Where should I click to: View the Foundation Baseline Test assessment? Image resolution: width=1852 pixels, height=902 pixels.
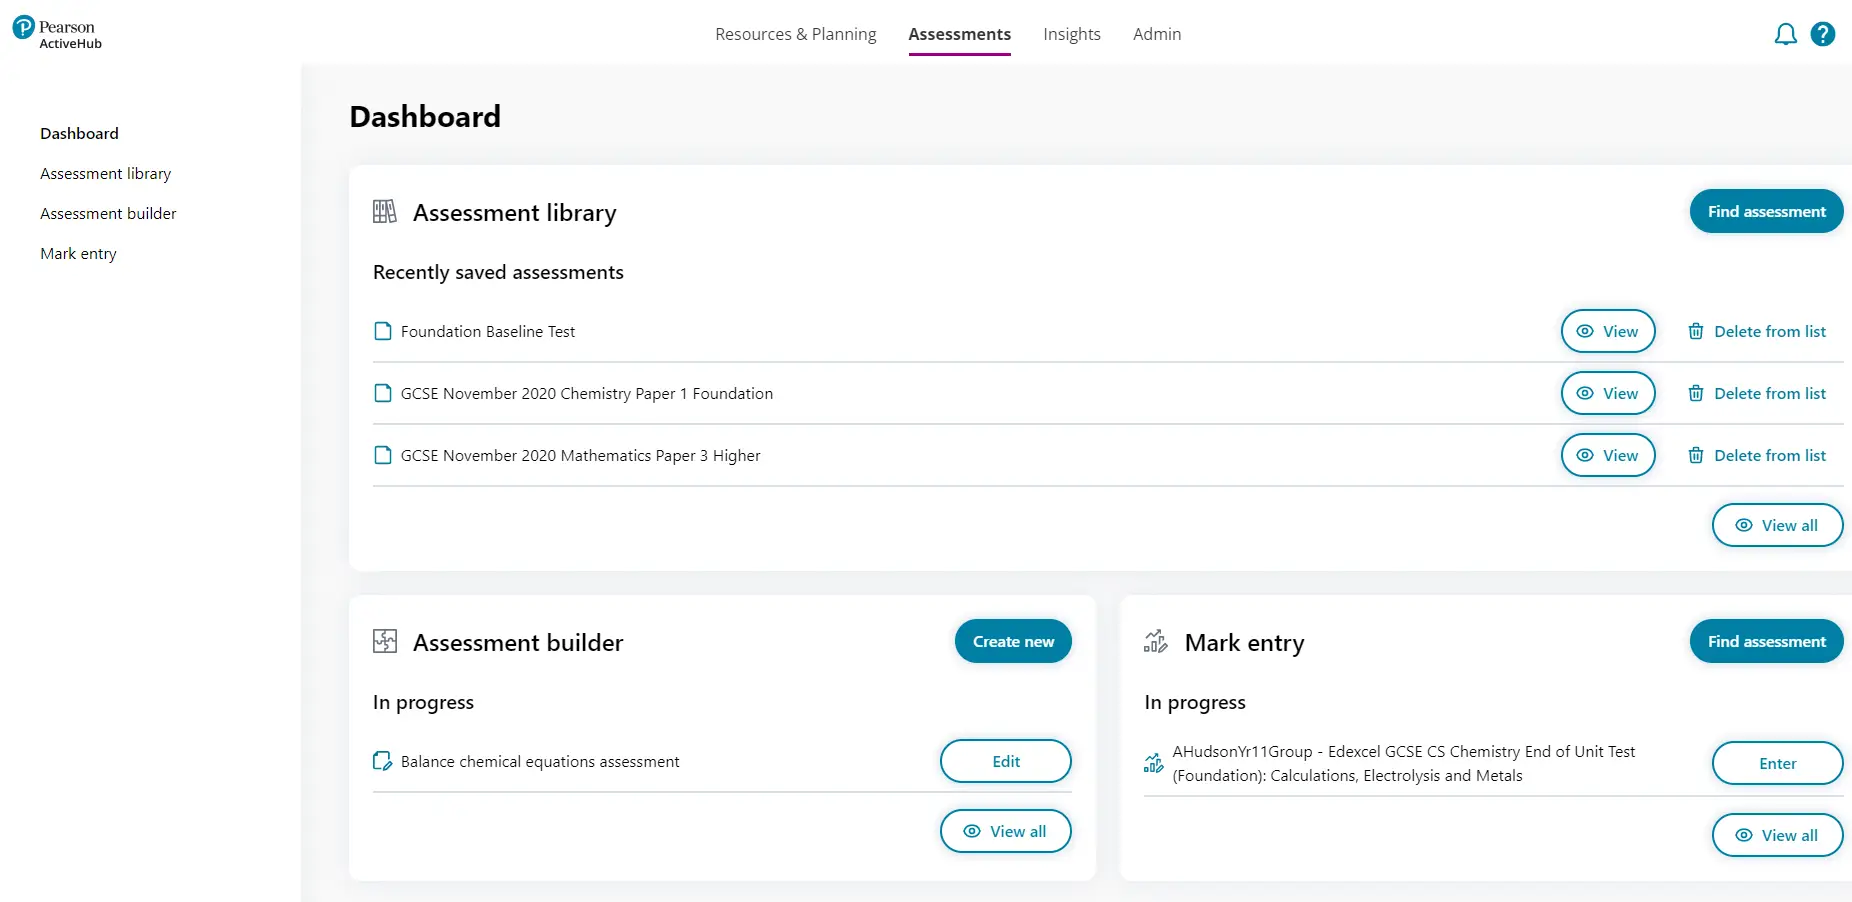click(x=1607, y=331)
